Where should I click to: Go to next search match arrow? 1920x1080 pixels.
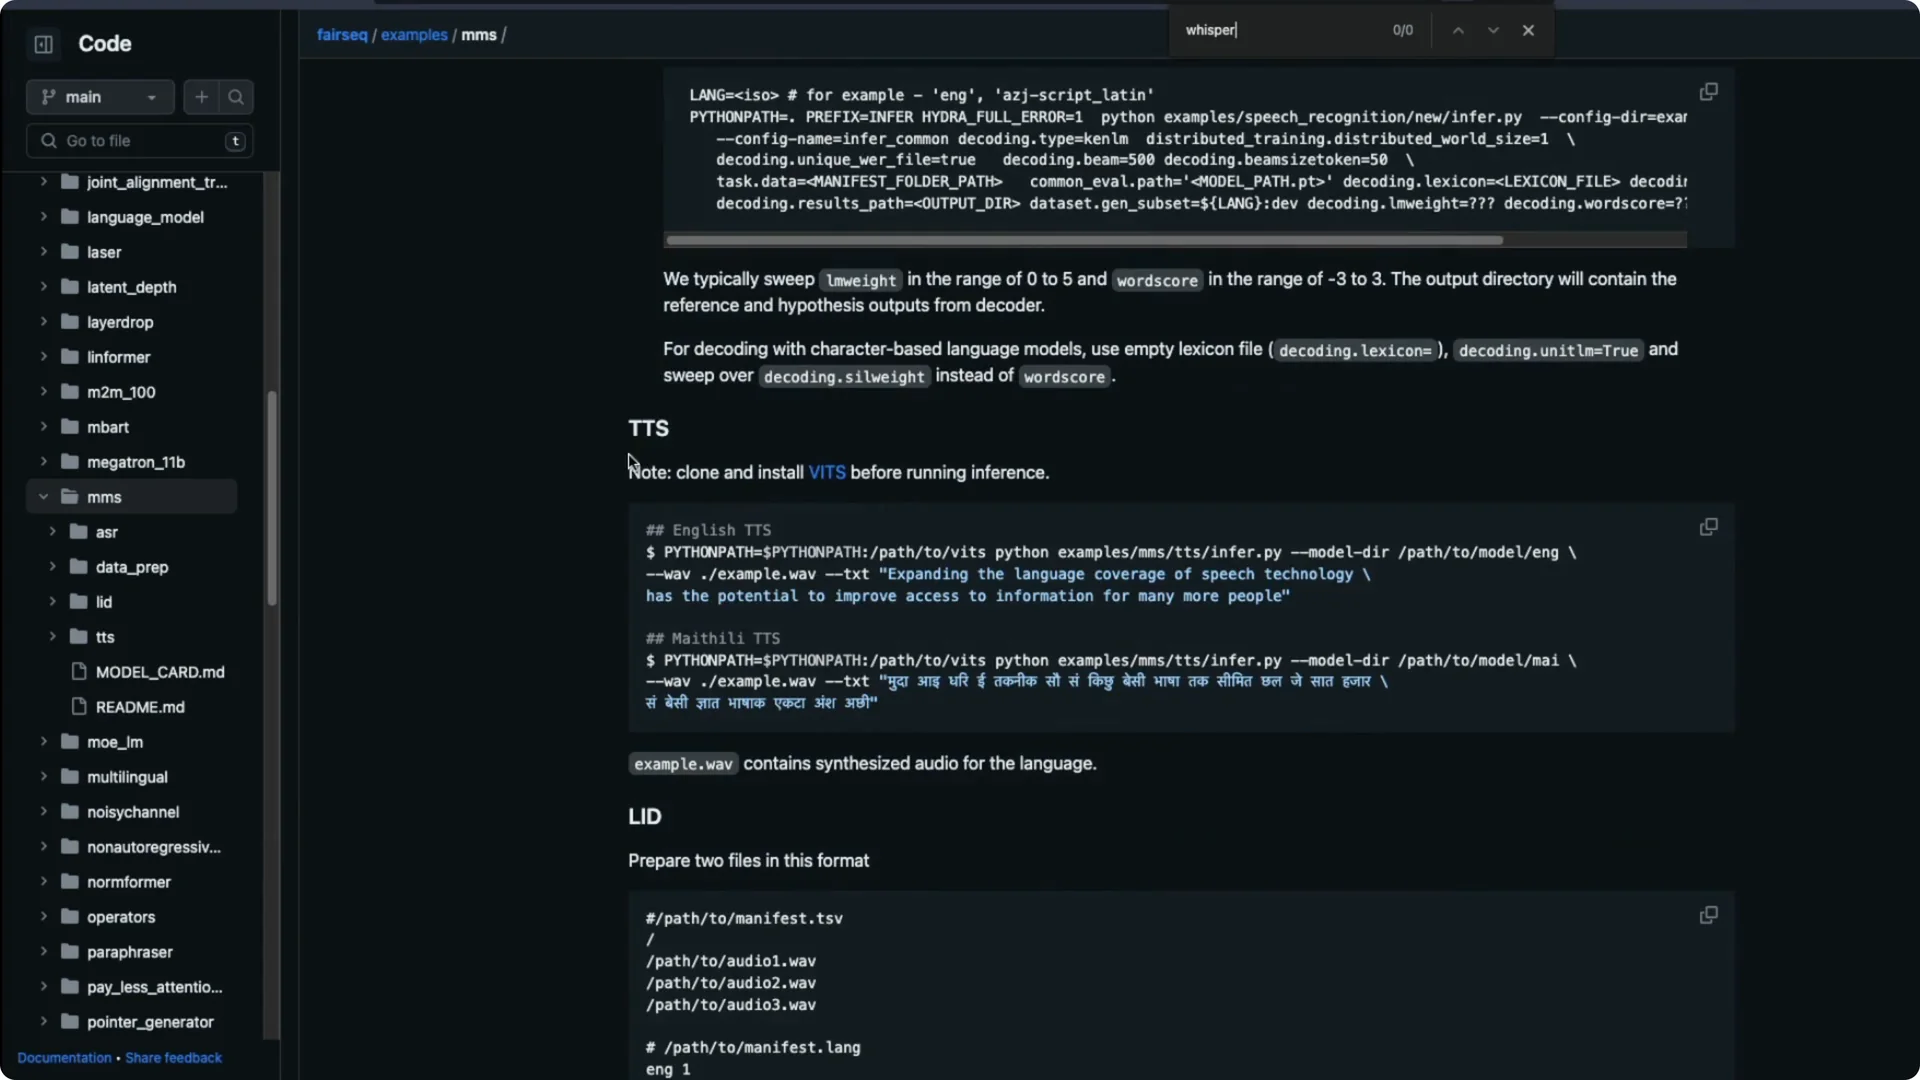(x=1492, y=30)
